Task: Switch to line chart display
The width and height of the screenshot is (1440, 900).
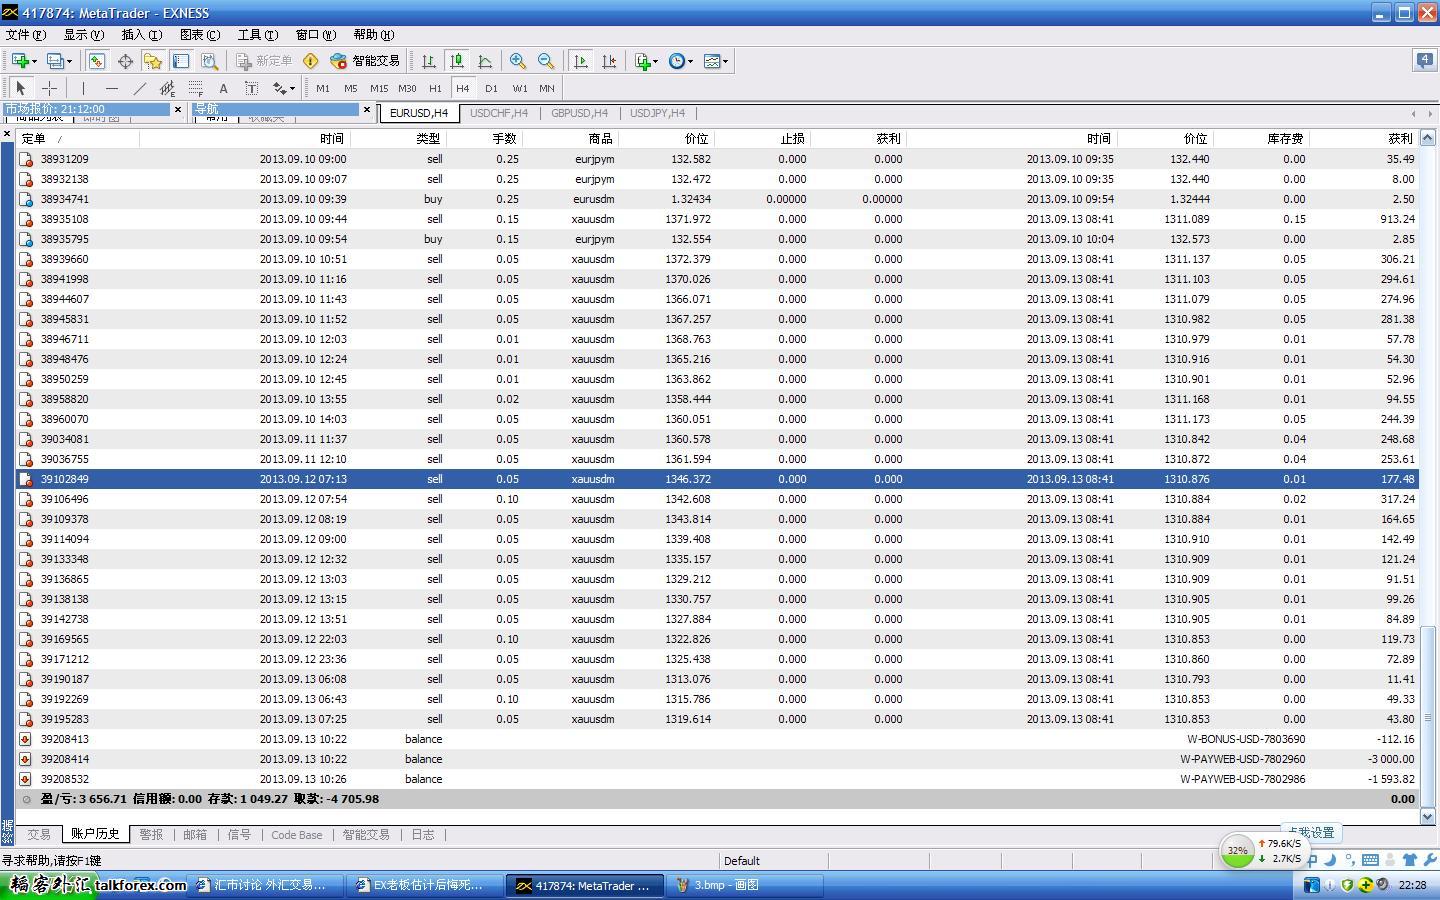Action: pyautogui.click(x=485, y=61)
